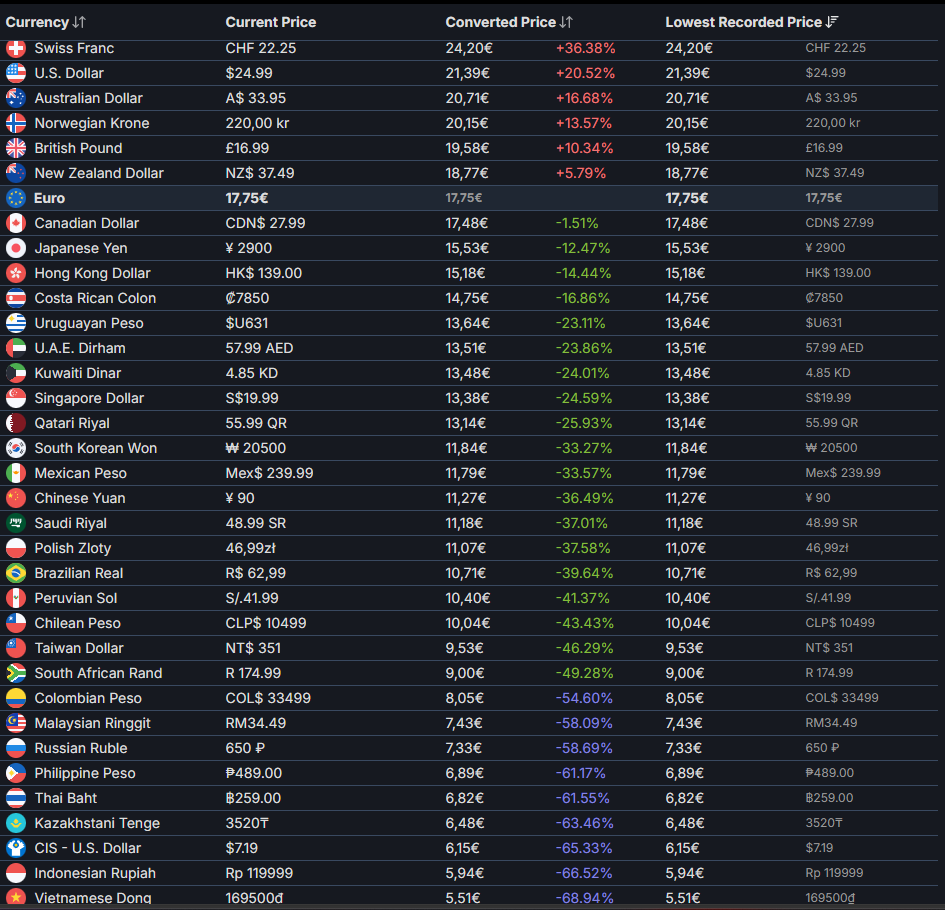The width and height of the screenshot is (945, 910).
Task: Click the Kuwaiti Dinar flag icon
Action: point(16,373)
